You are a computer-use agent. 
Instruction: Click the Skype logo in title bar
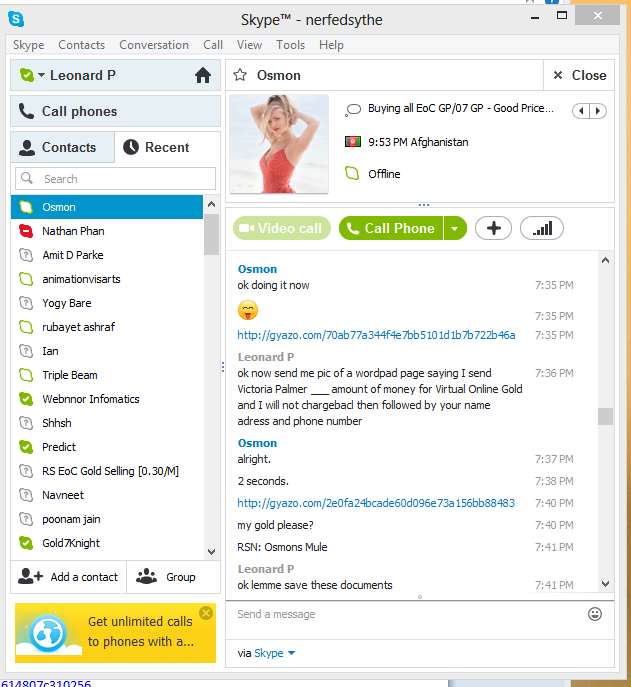[16, 19]
